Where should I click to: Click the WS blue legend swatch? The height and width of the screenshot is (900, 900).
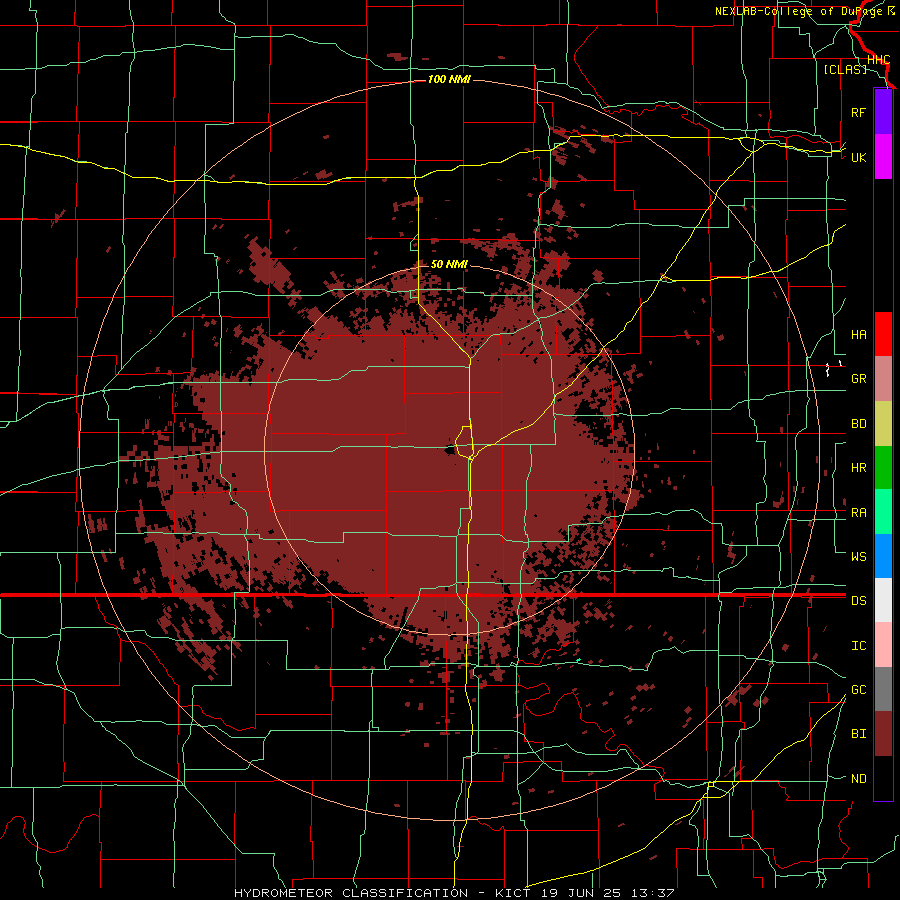(x=883, y=556)
